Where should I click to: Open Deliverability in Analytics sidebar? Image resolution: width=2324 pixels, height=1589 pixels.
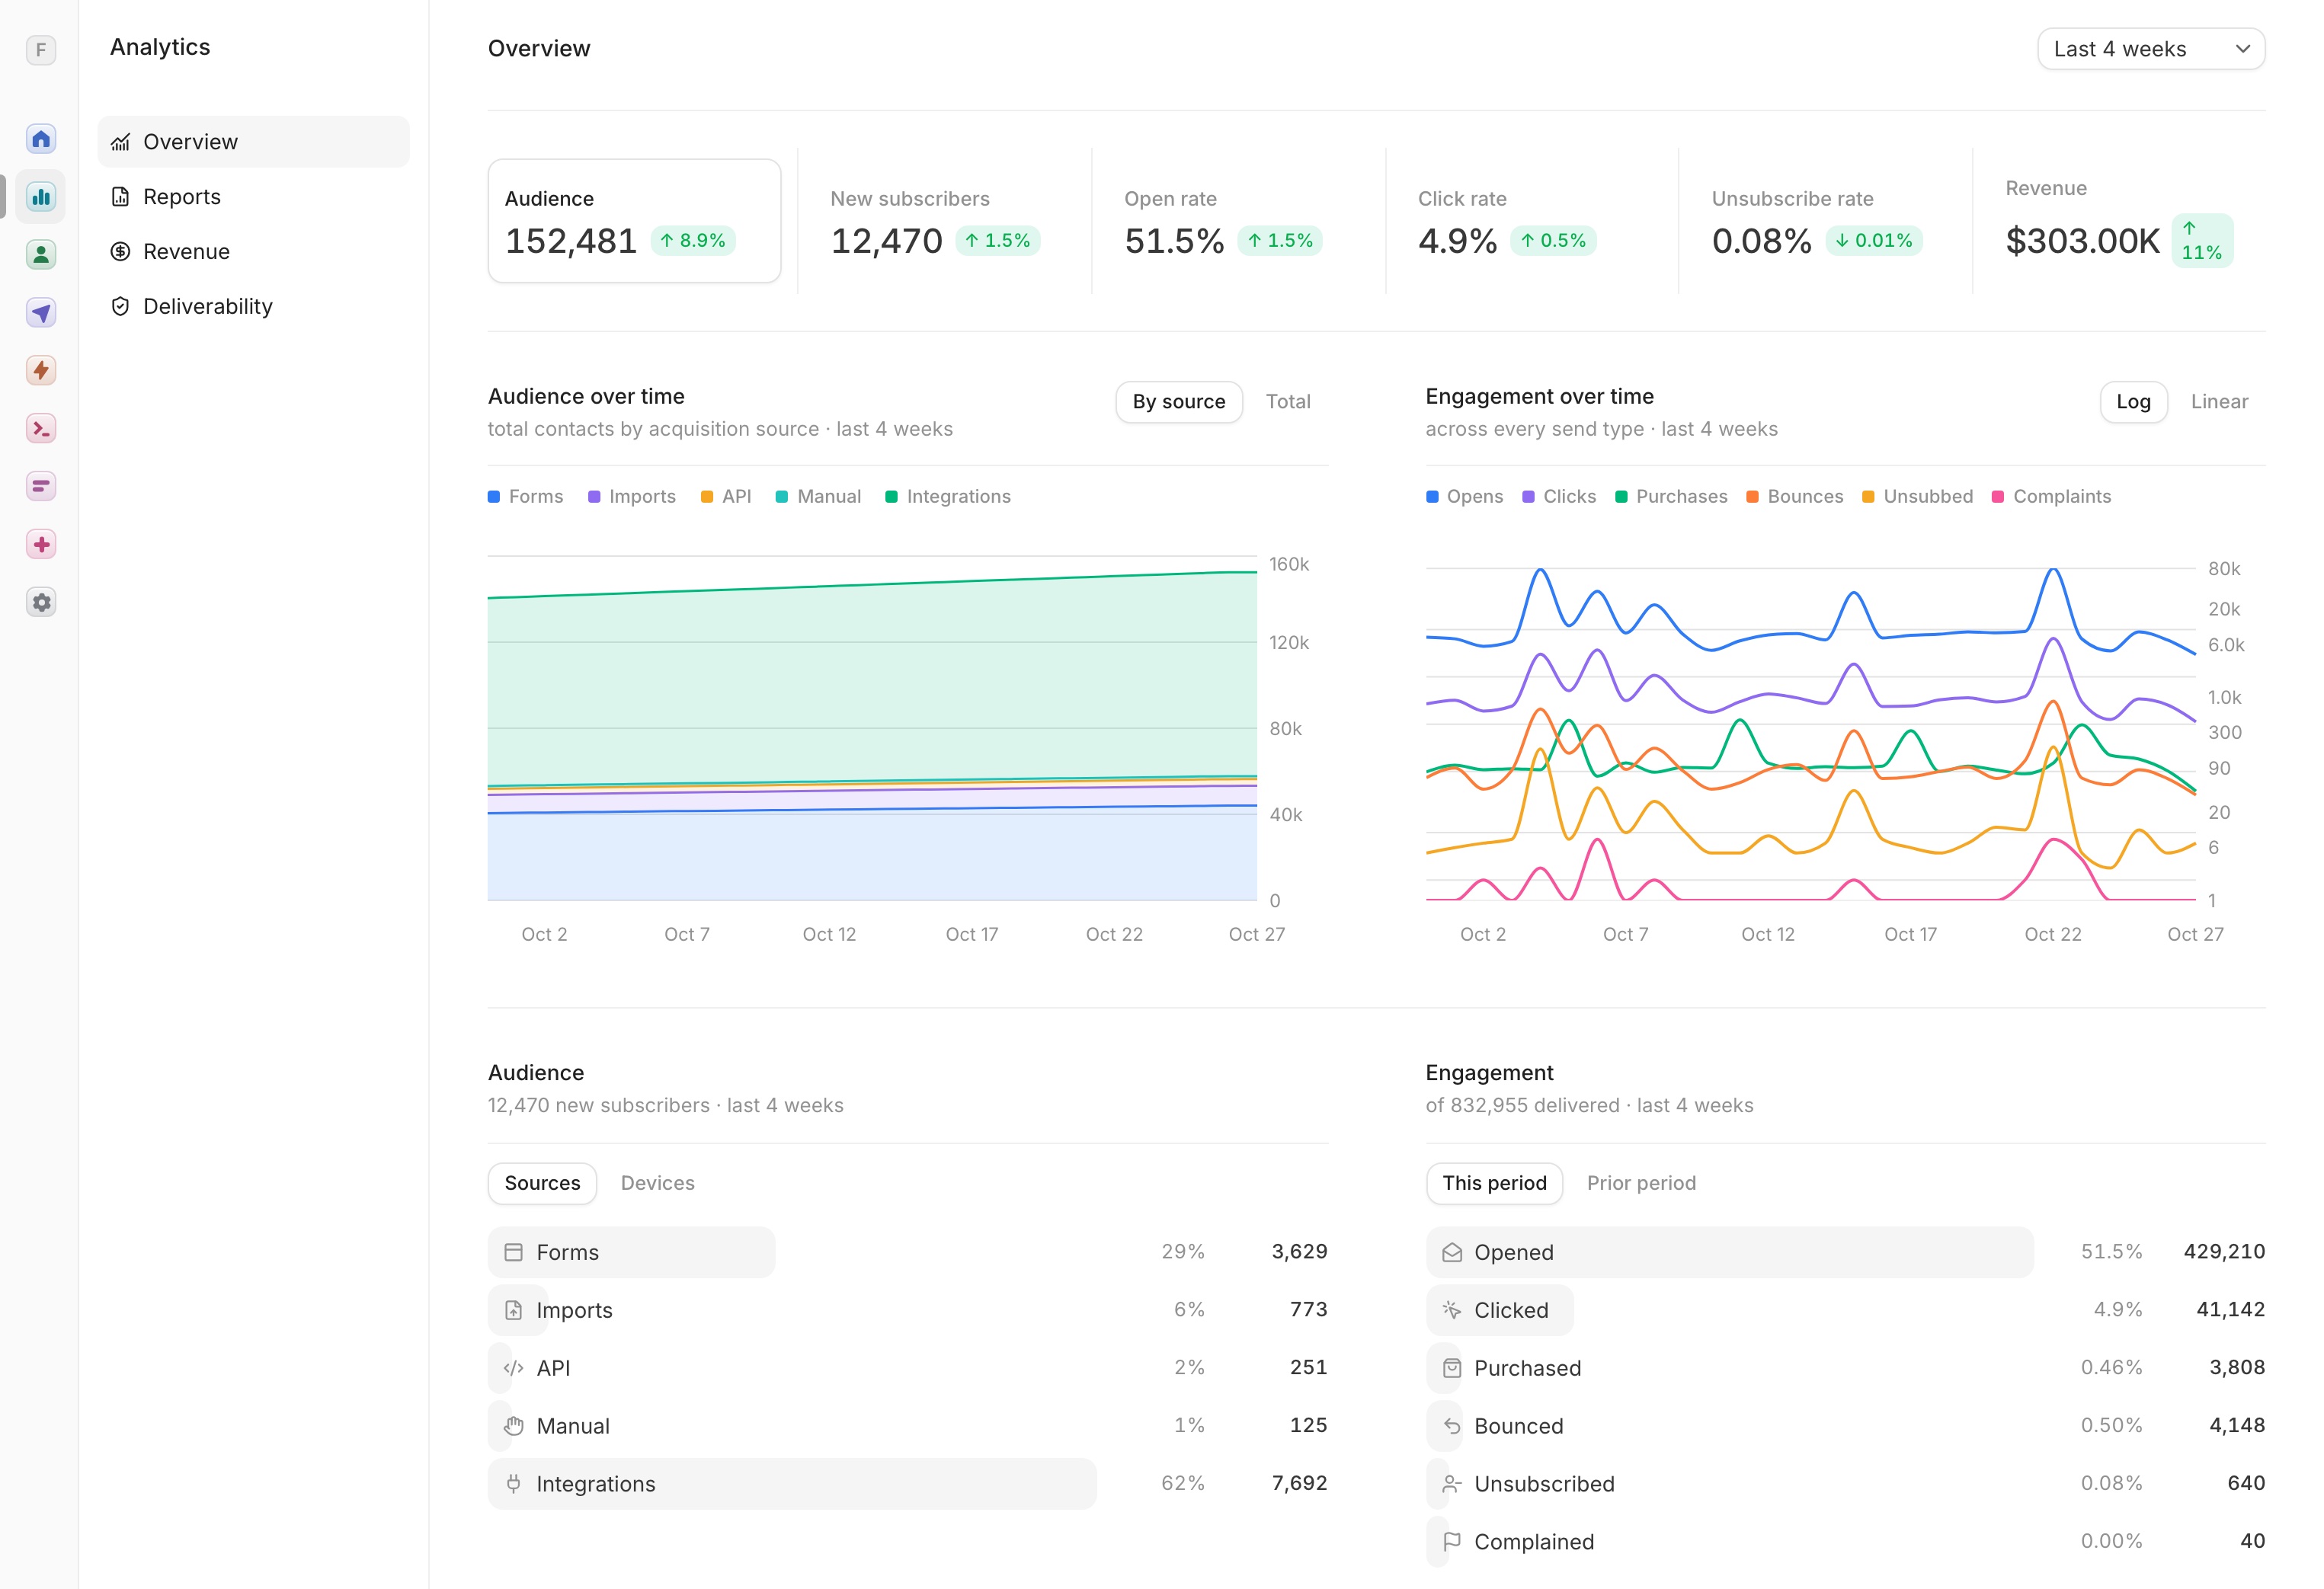click(x=254, y=307)
